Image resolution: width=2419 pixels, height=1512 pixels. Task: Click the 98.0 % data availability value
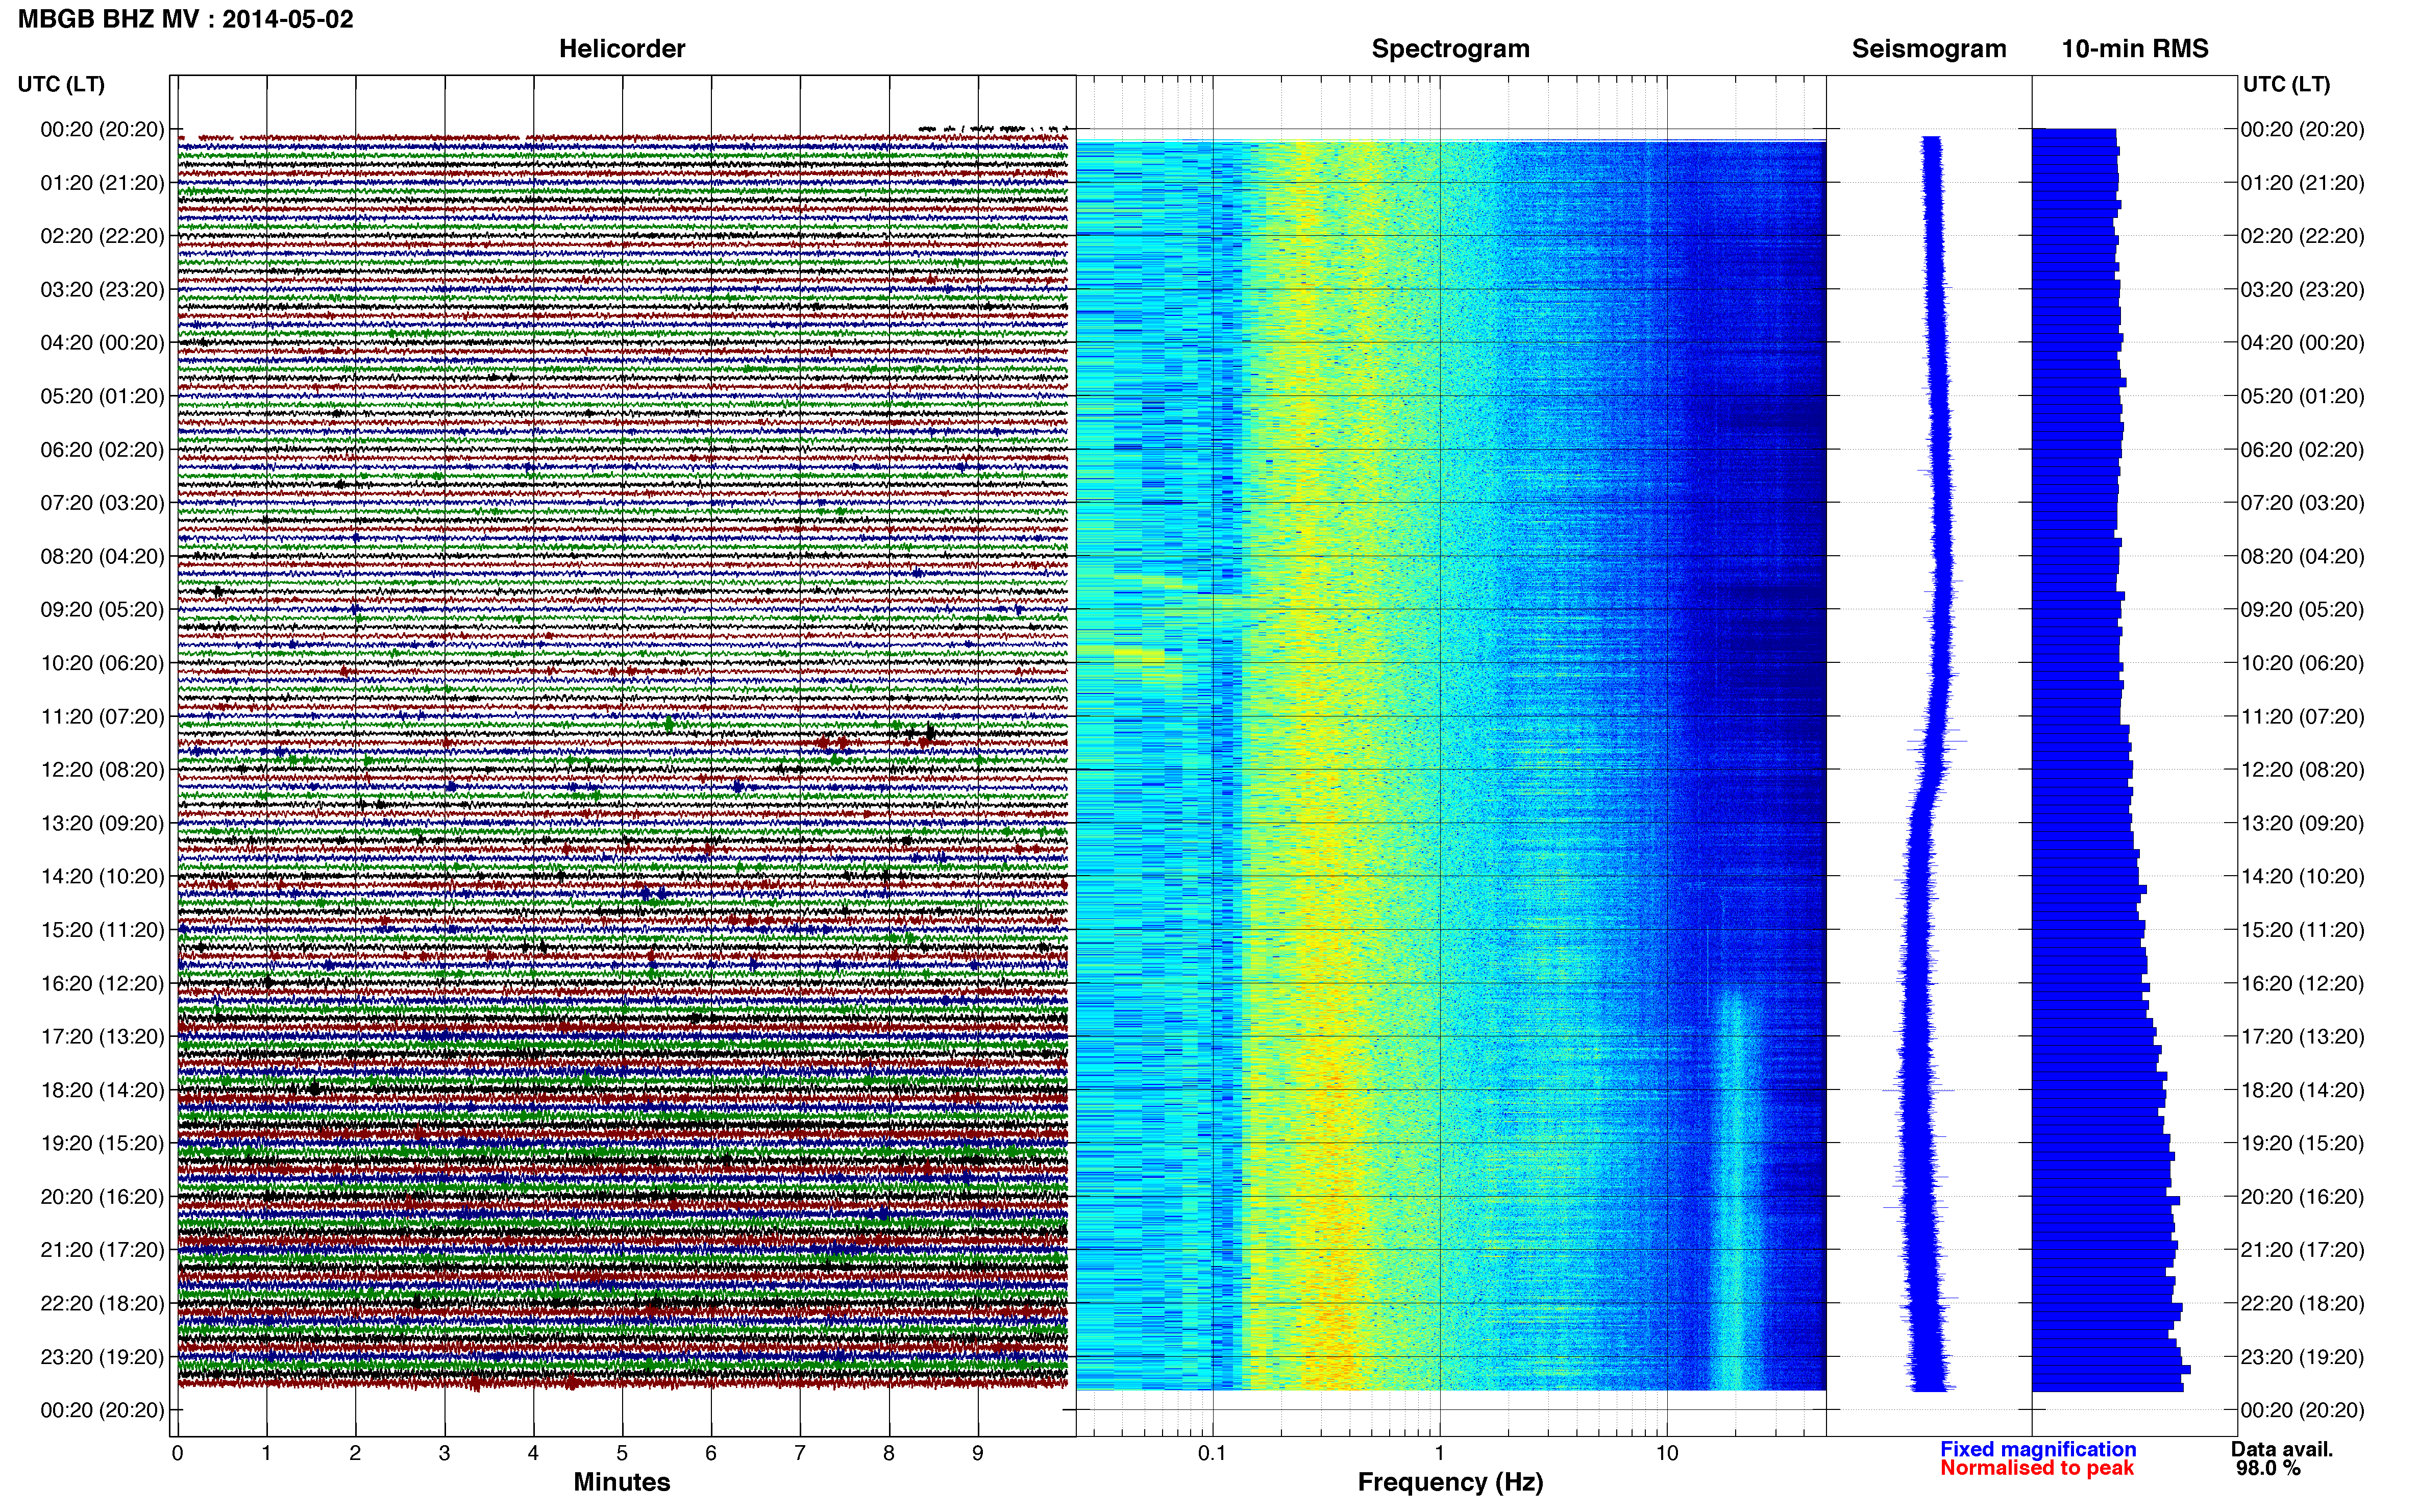(x=2268, y=1468)
